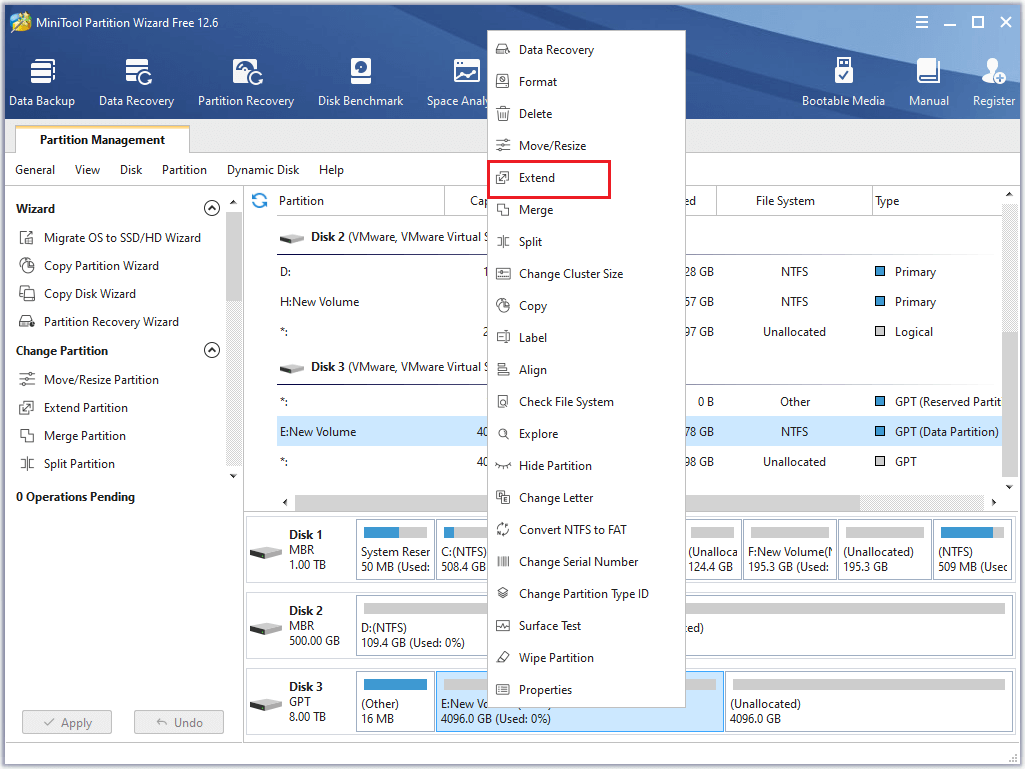Choose Label from context menu
The height and width of the screenshot is (769, 1025).
586,338
